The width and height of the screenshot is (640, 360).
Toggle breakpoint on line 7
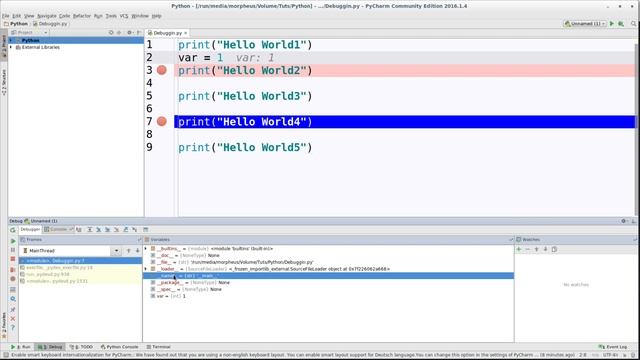pos(162,121)
